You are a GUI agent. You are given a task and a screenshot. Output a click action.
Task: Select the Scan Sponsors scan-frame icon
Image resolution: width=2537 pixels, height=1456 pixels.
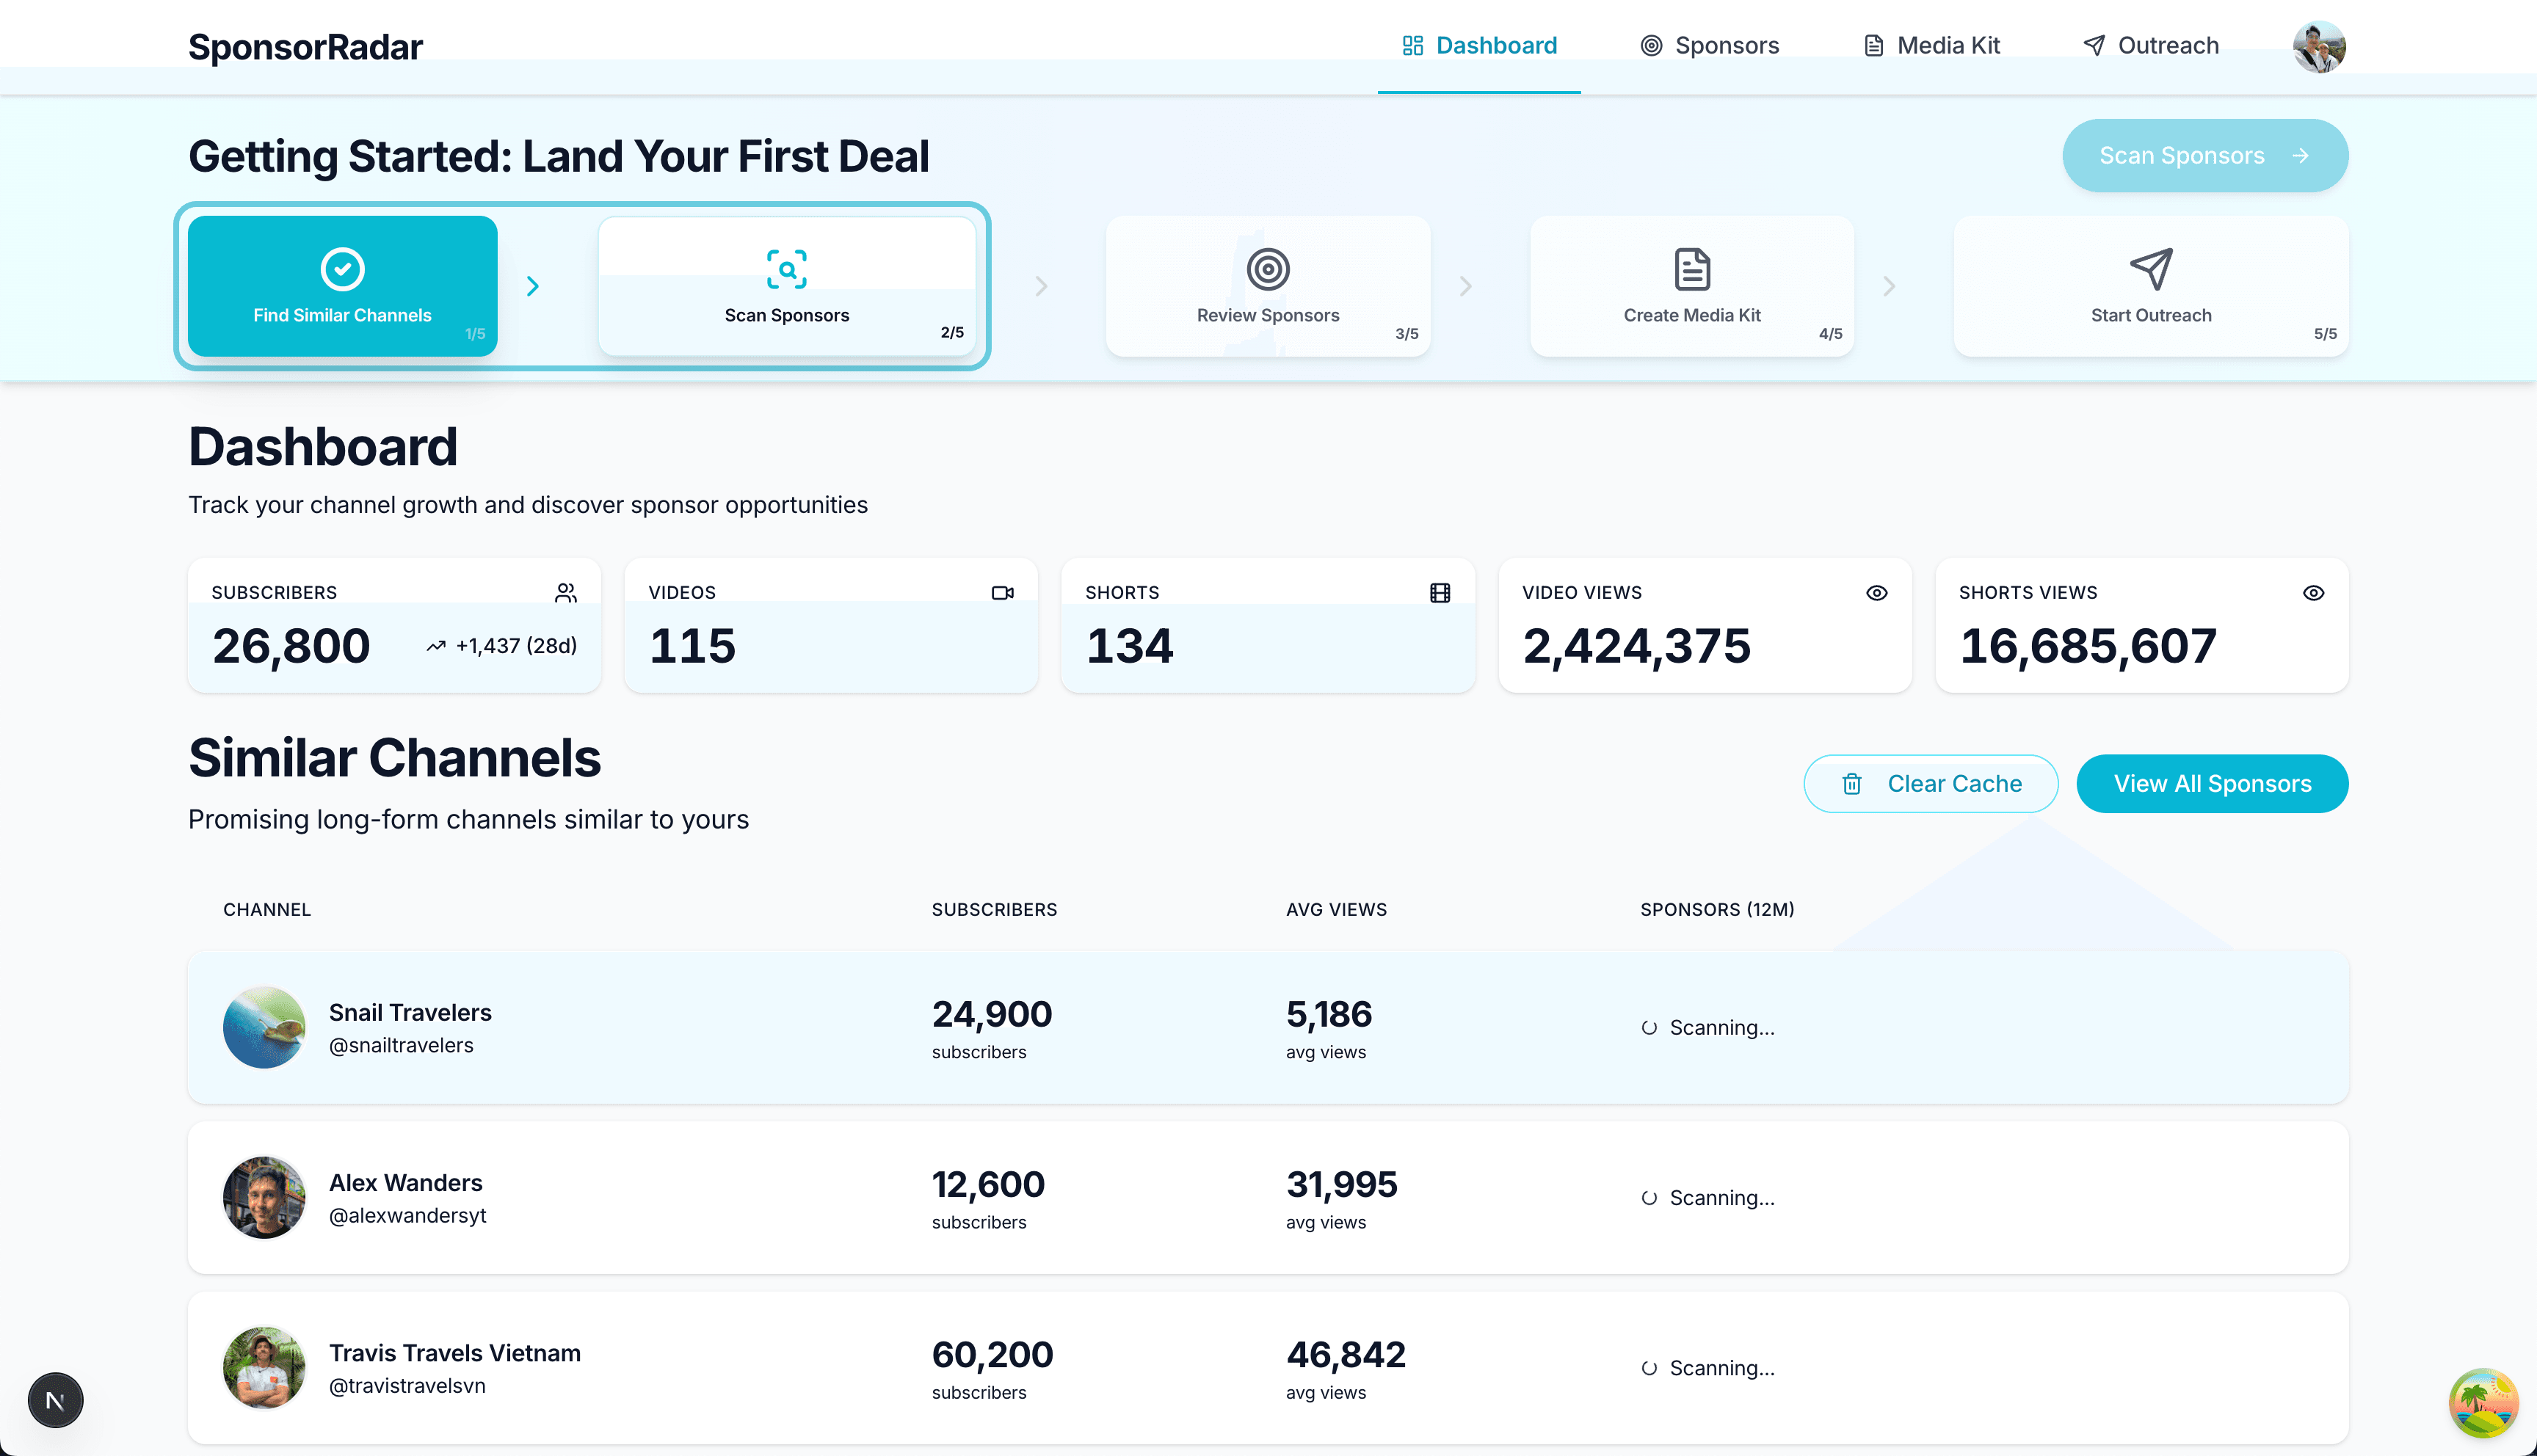point(787,269)
